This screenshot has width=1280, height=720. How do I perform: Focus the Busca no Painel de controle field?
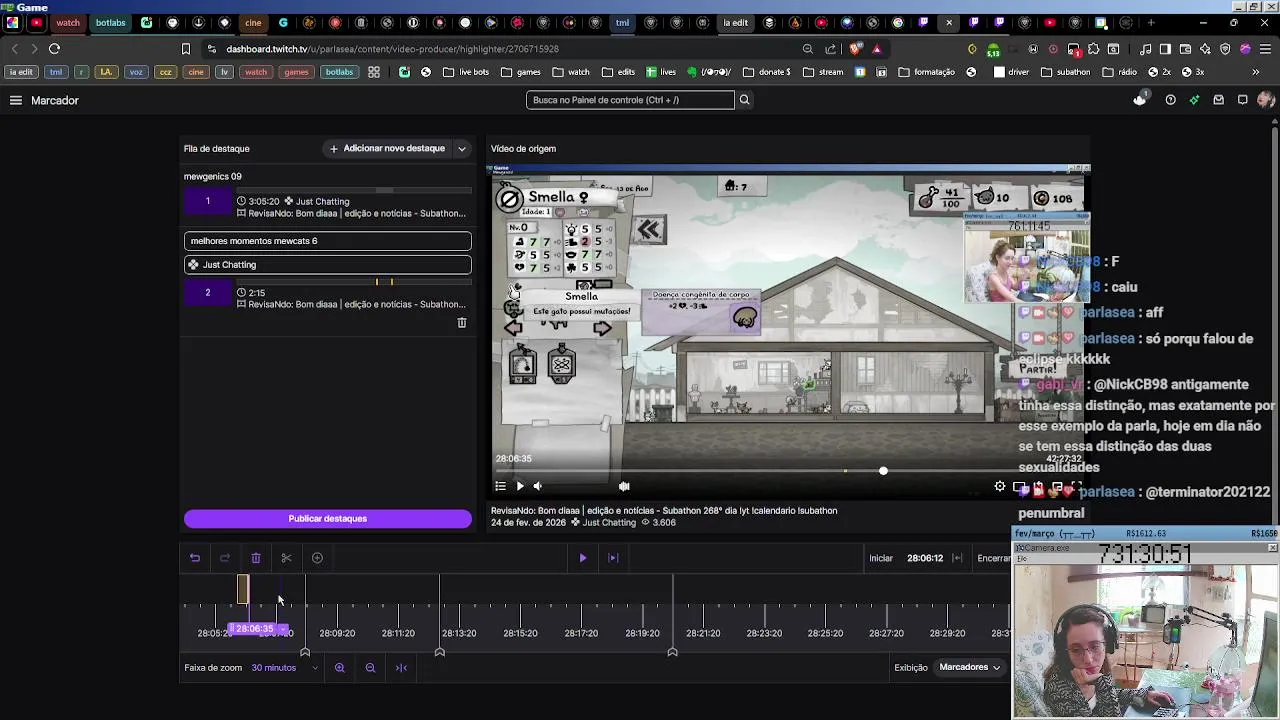(630, 100)
